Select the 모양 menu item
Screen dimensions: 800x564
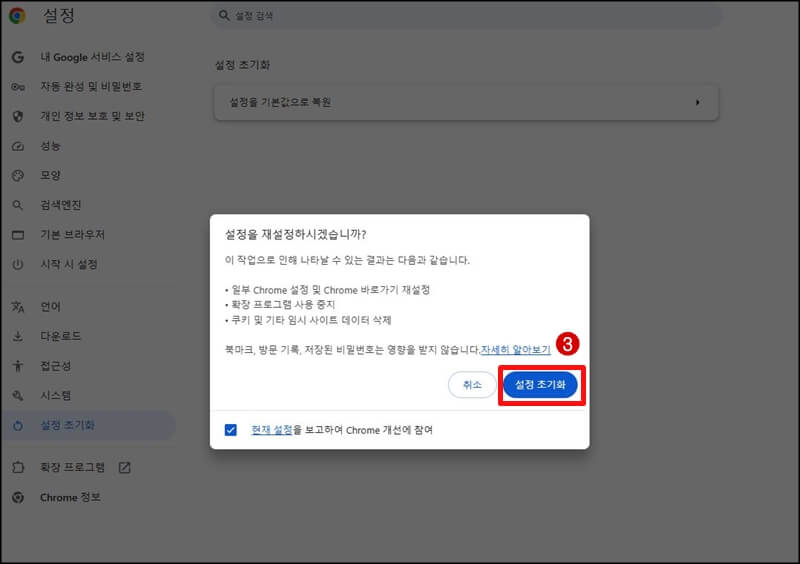tap(51, 176)
